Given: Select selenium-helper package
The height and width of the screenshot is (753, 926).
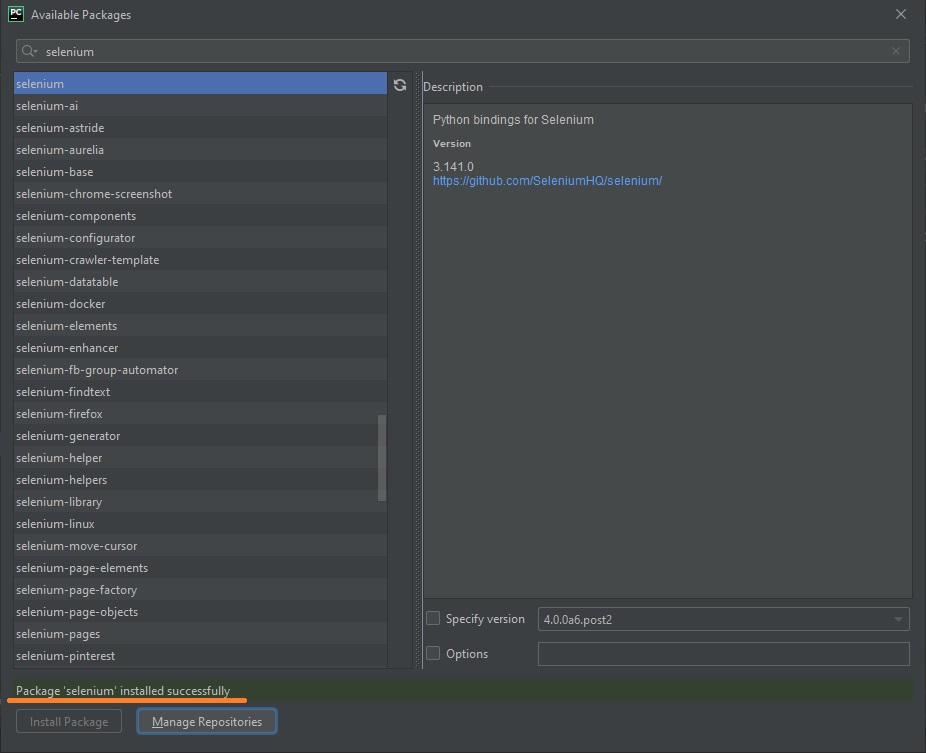Looking at the screenshot, I should [x=200, y=458].
